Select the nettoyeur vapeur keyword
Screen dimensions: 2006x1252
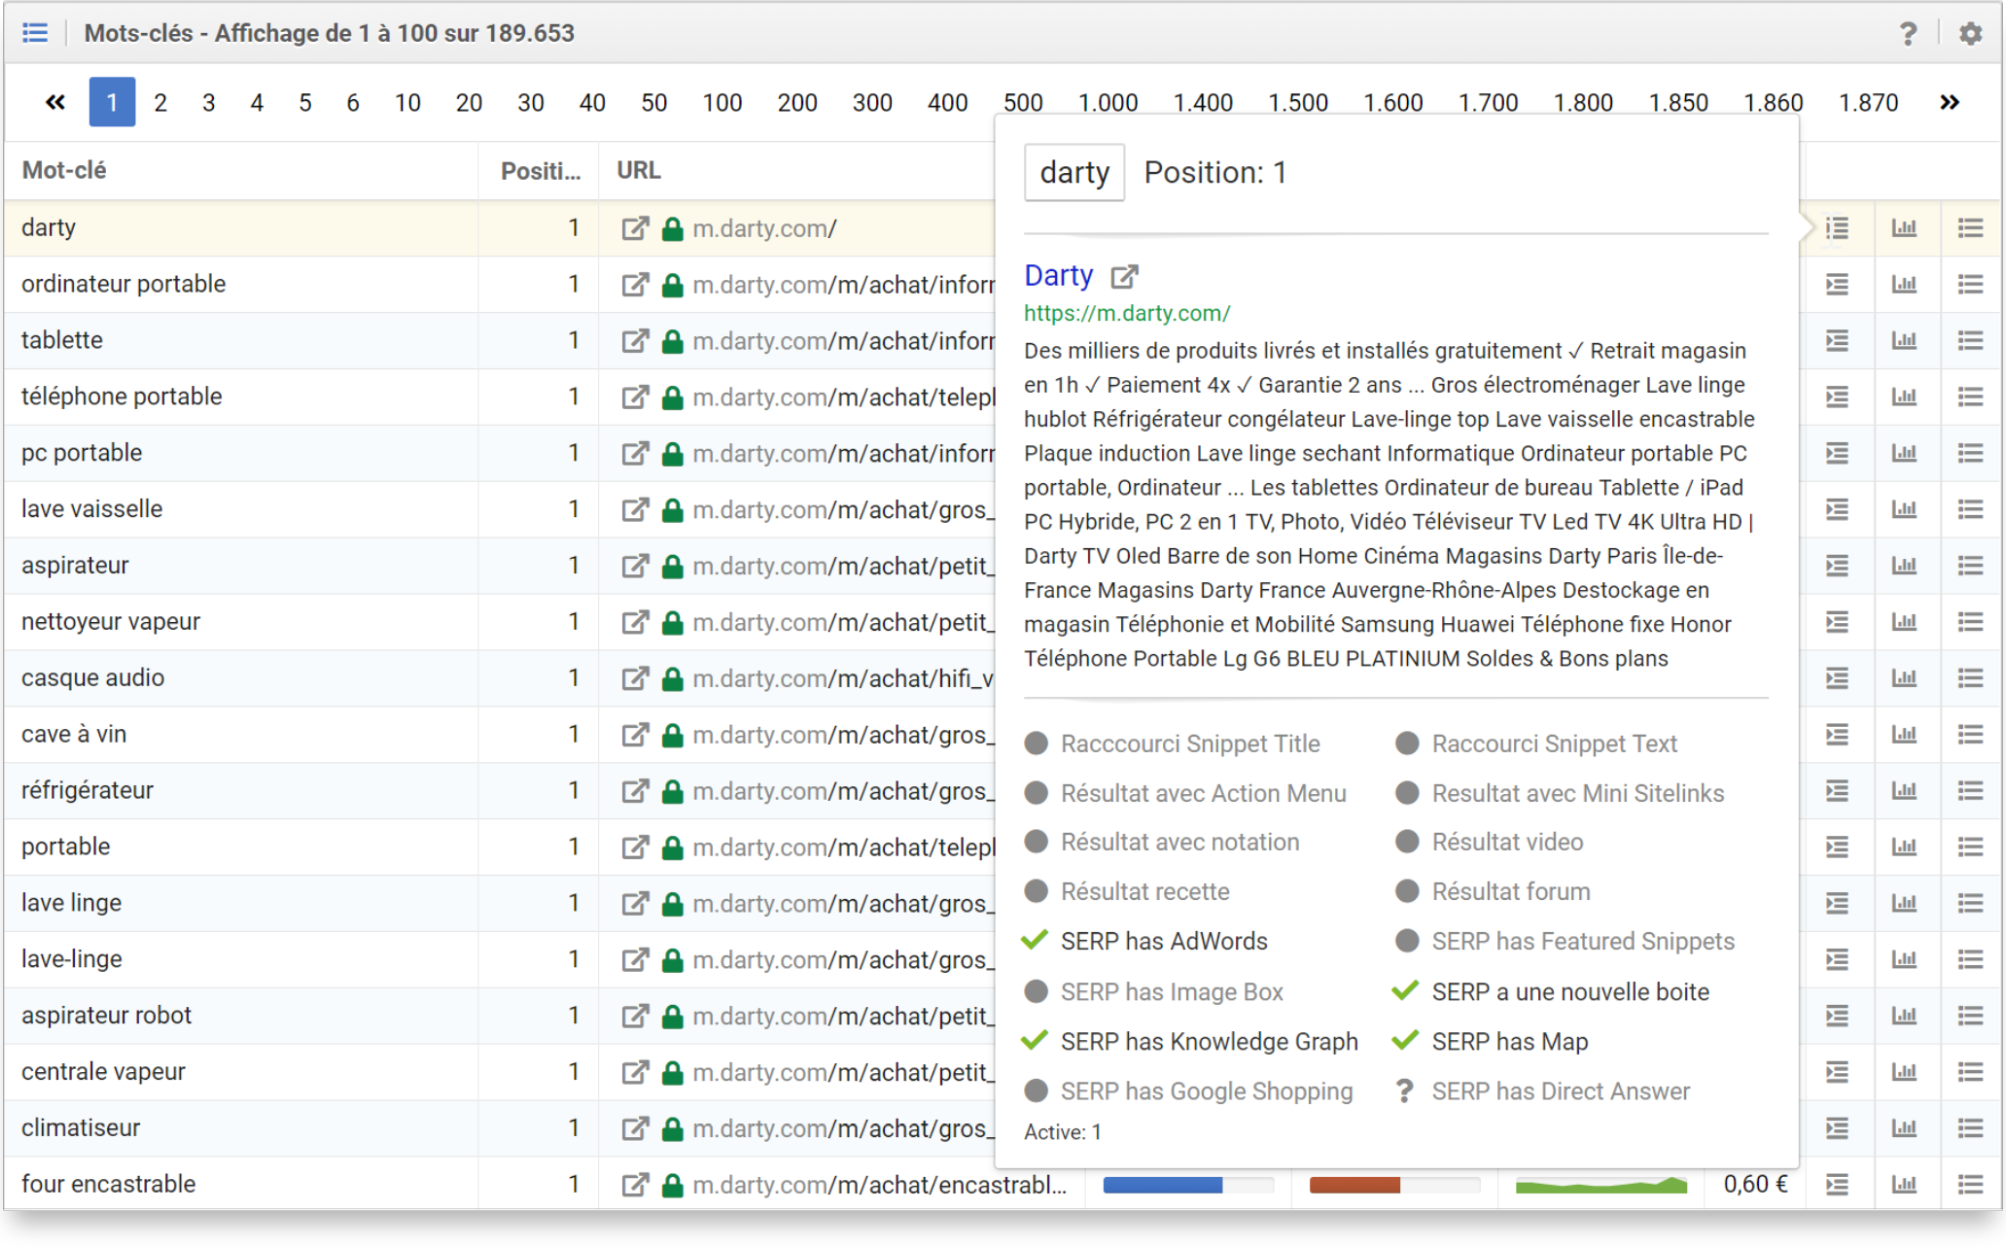click(111, 621)
